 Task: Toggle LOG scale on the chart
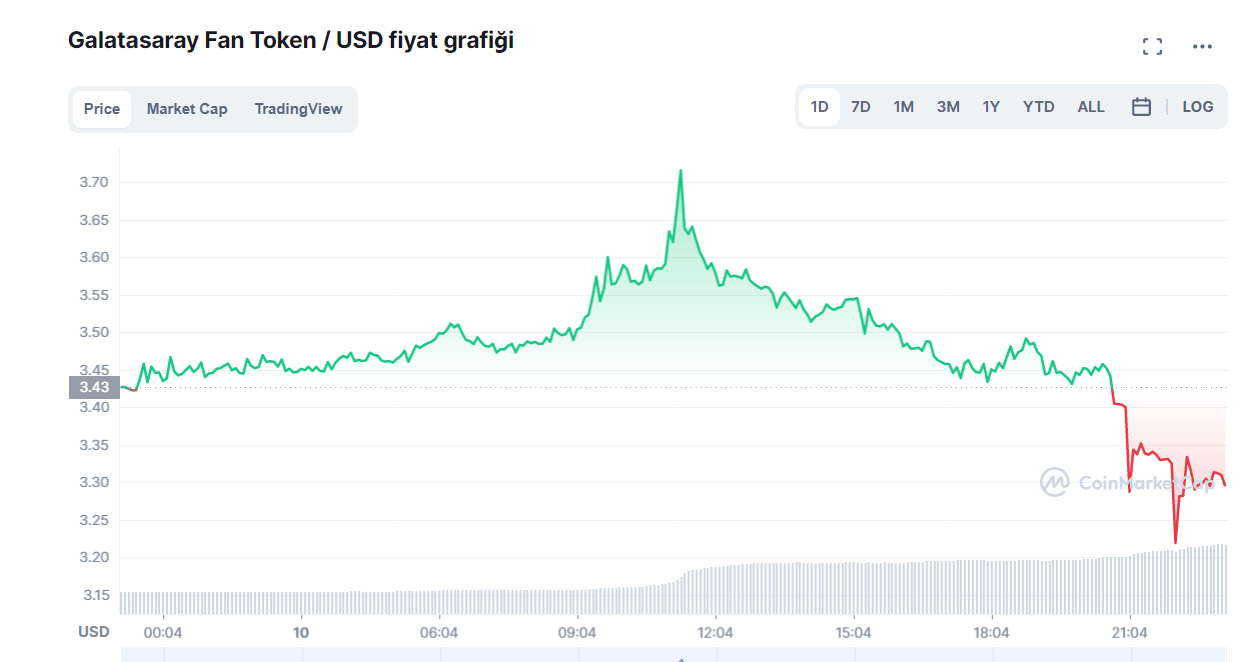click(1197, 107)
